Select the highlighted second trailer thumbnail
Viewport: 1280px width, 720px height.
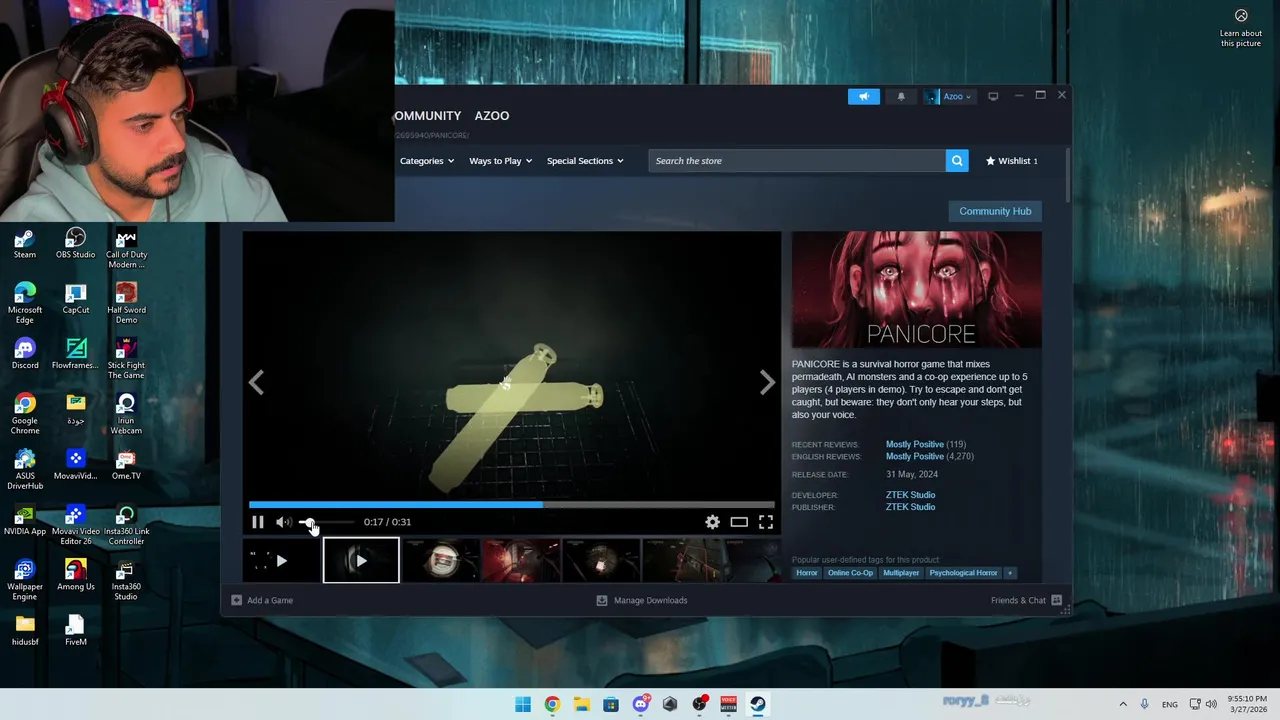click(361, 561)
